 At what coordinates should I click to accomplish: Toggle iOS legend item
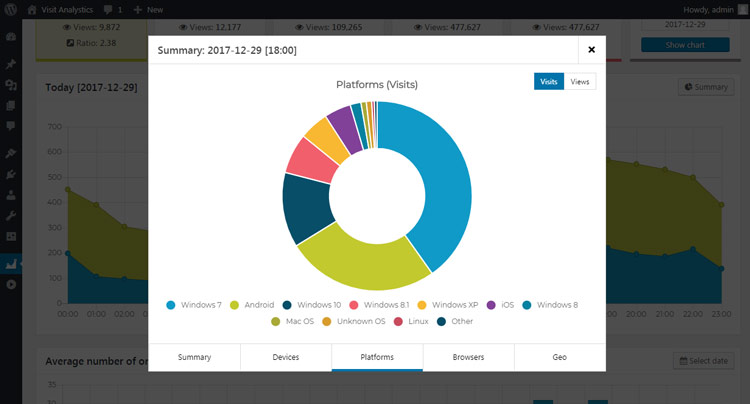pos(500,305)
